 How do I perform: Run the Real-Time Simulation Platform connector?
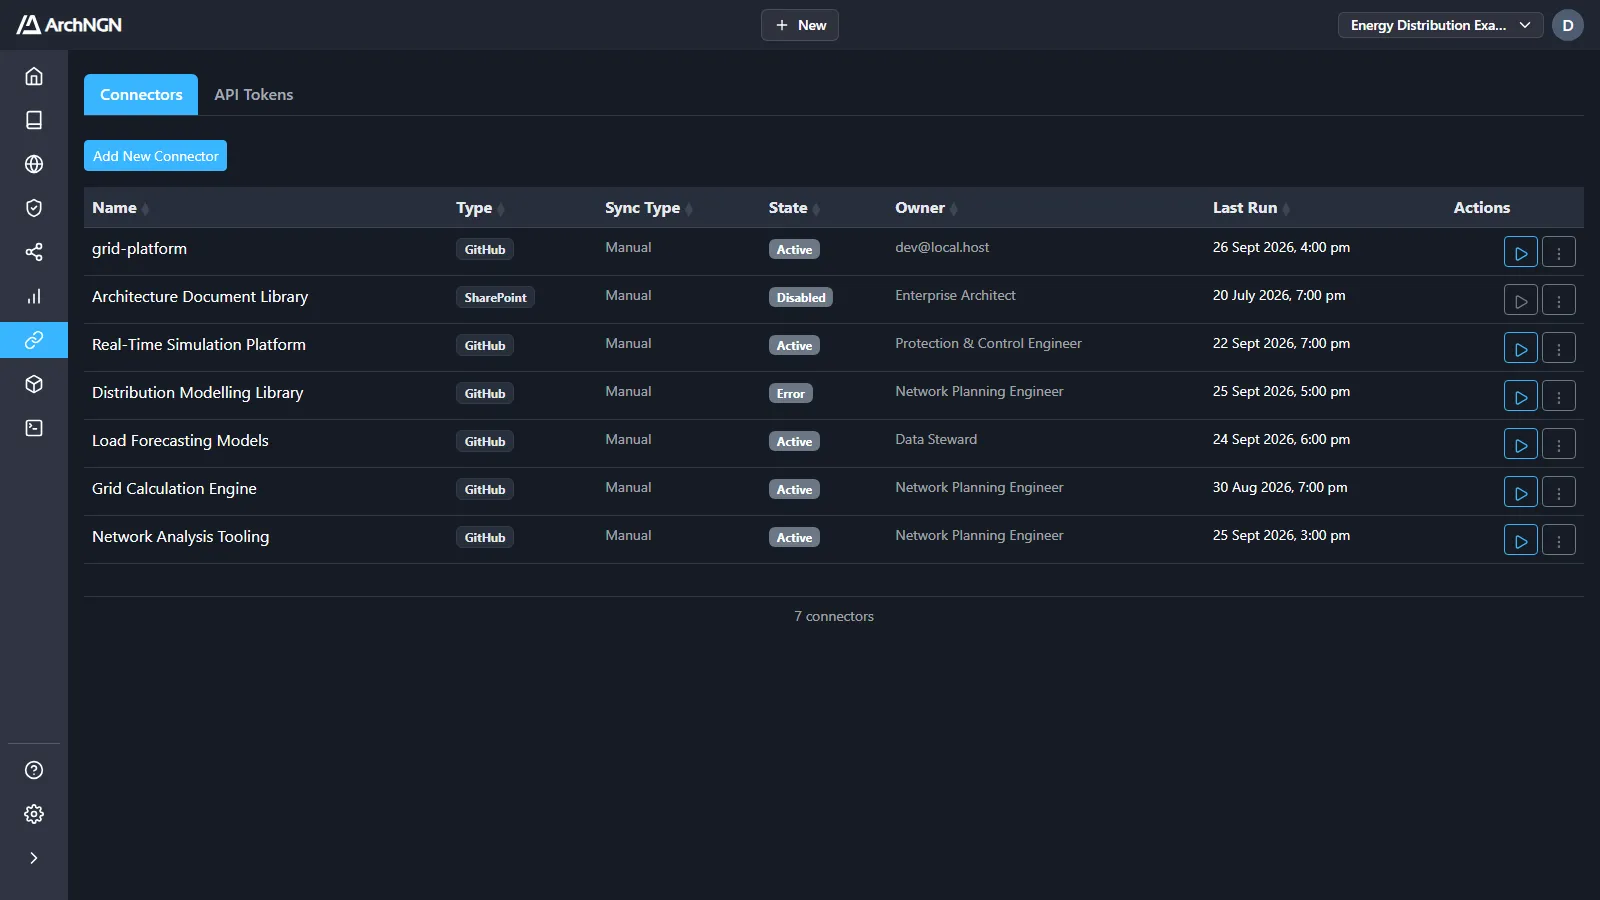(x=1521, y=348)
